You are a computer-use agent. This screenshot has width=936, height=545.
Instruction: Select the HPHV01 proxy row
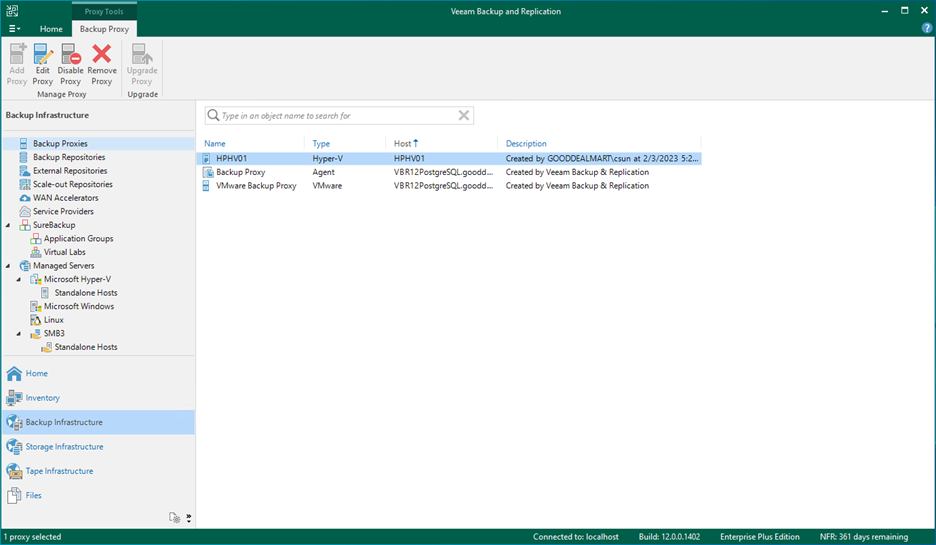[449, 159]
